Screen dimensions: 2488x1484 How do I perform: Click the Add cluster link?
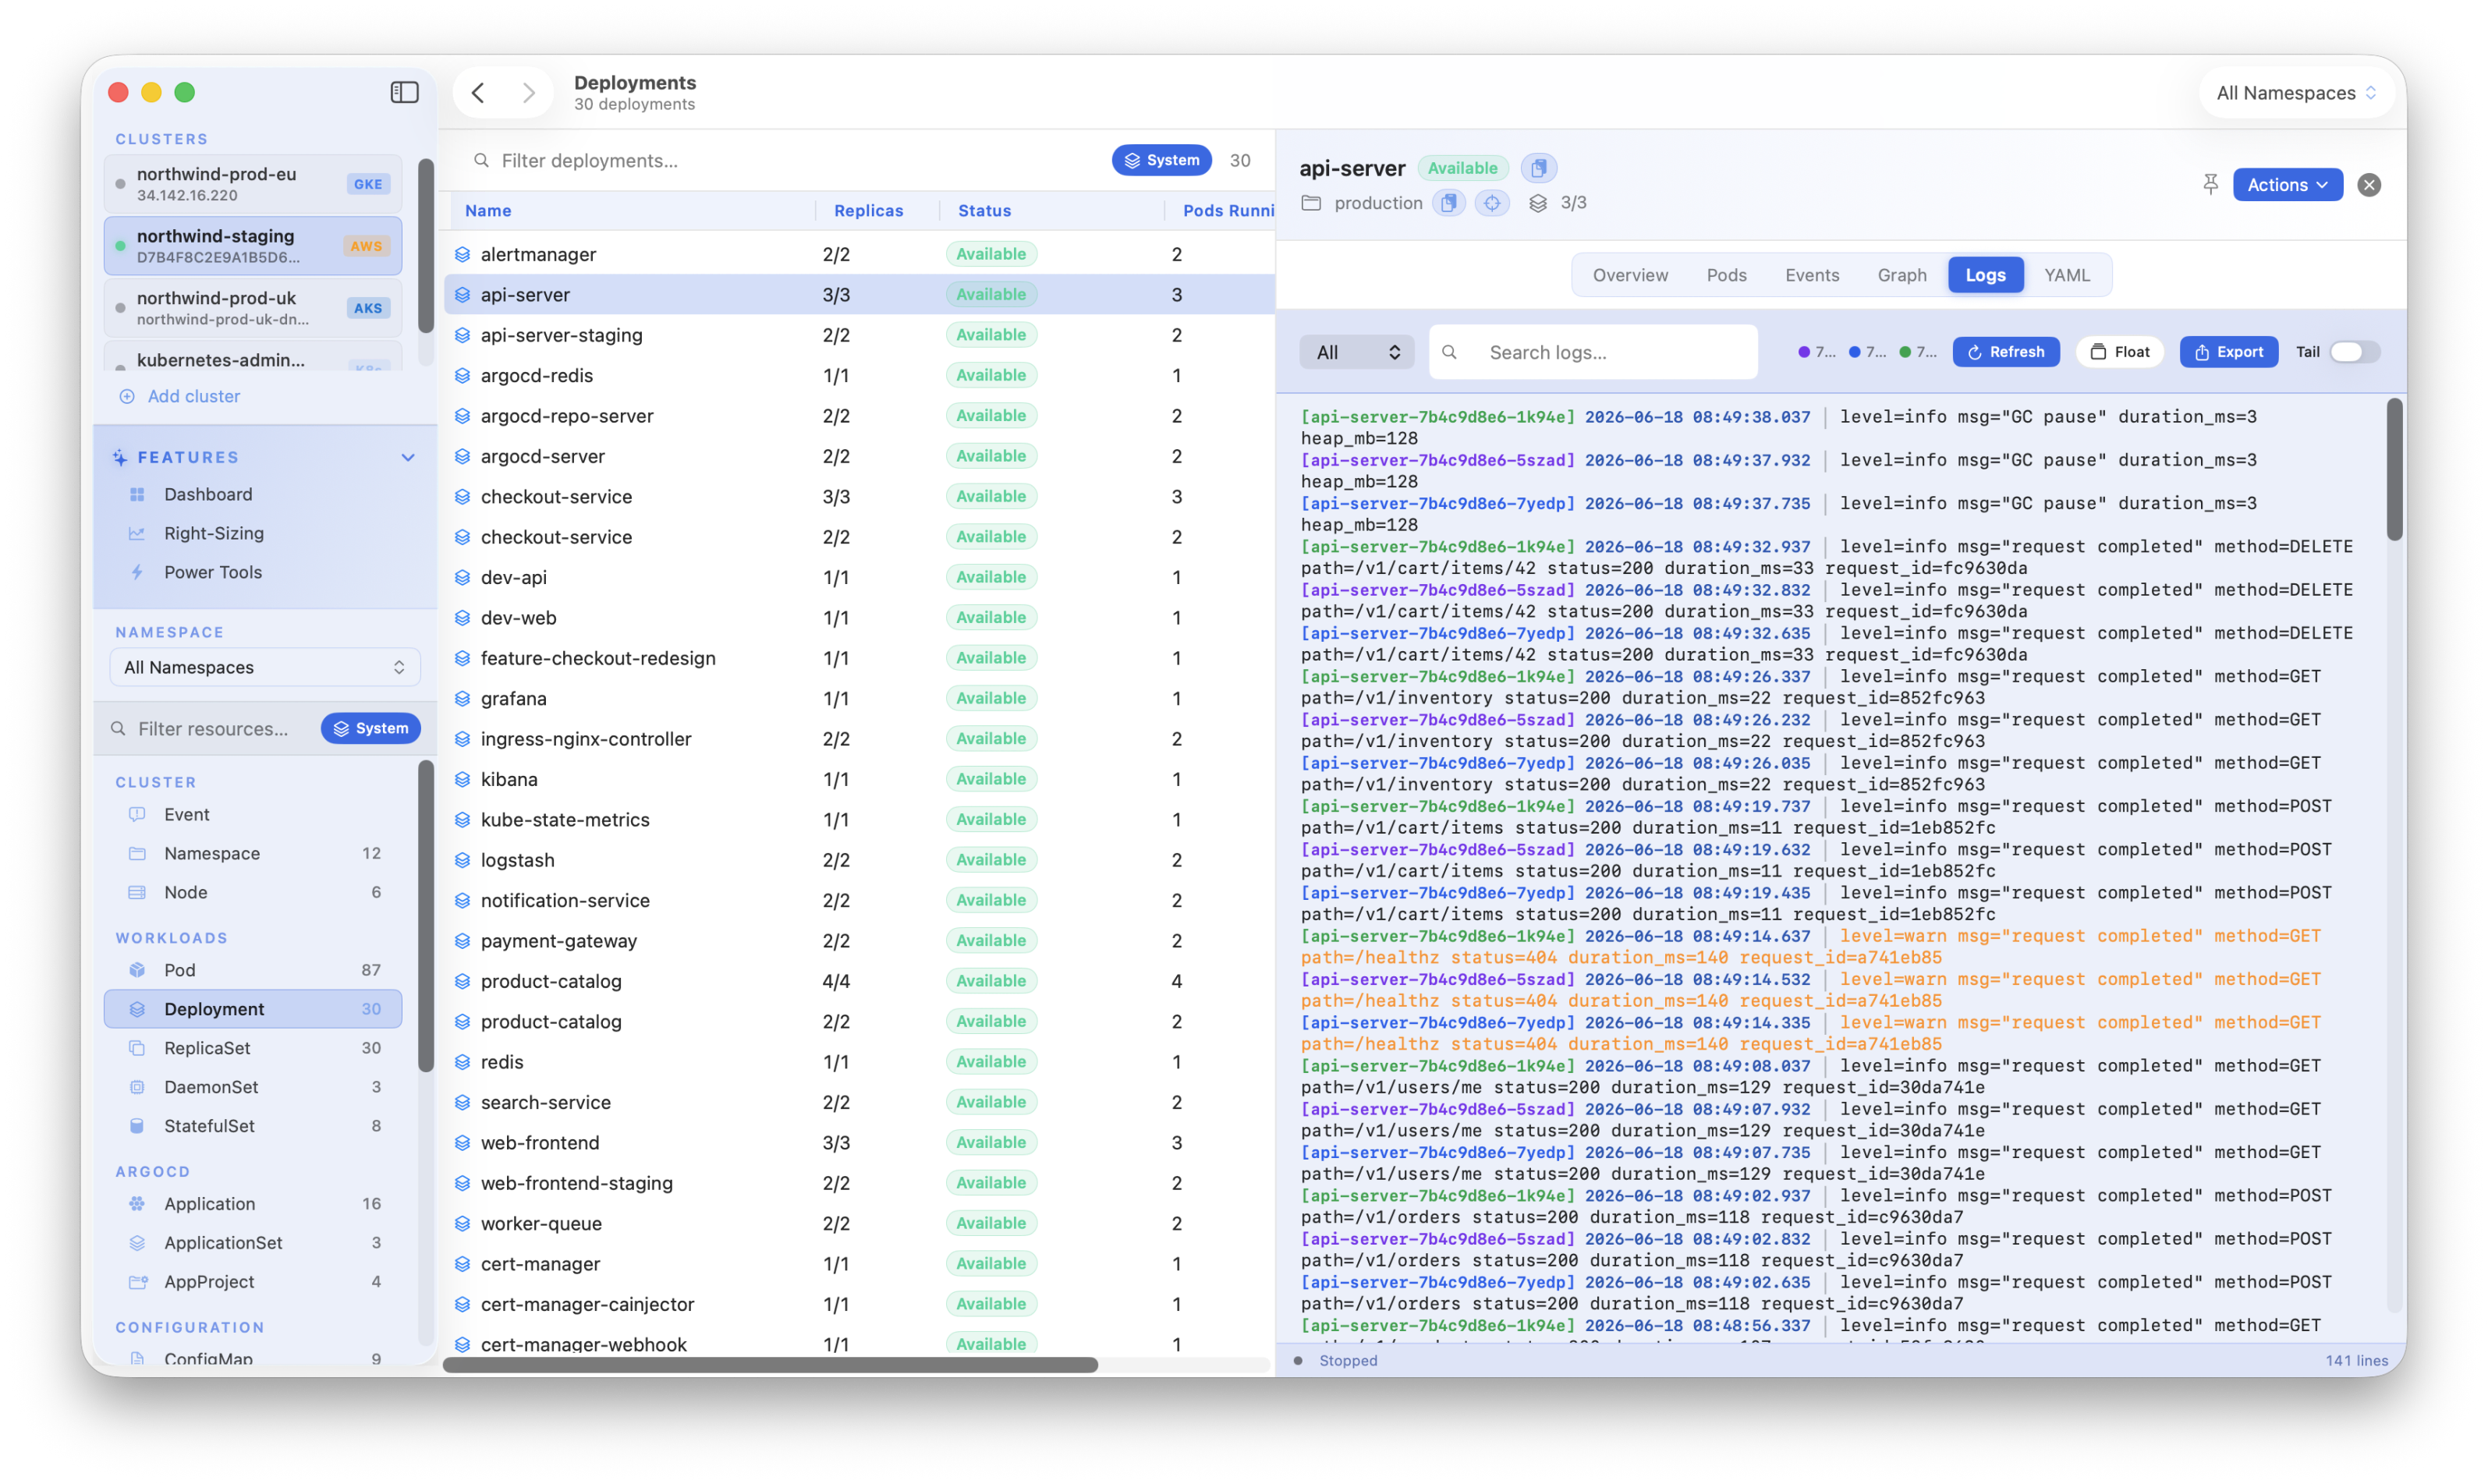click(x=193, y=396)
